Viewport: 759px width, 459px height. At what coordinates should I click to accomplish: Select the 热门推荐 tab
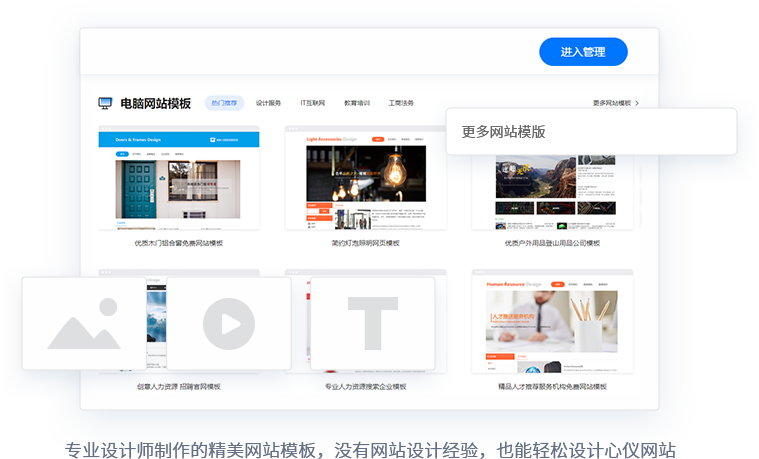point(224,103)
